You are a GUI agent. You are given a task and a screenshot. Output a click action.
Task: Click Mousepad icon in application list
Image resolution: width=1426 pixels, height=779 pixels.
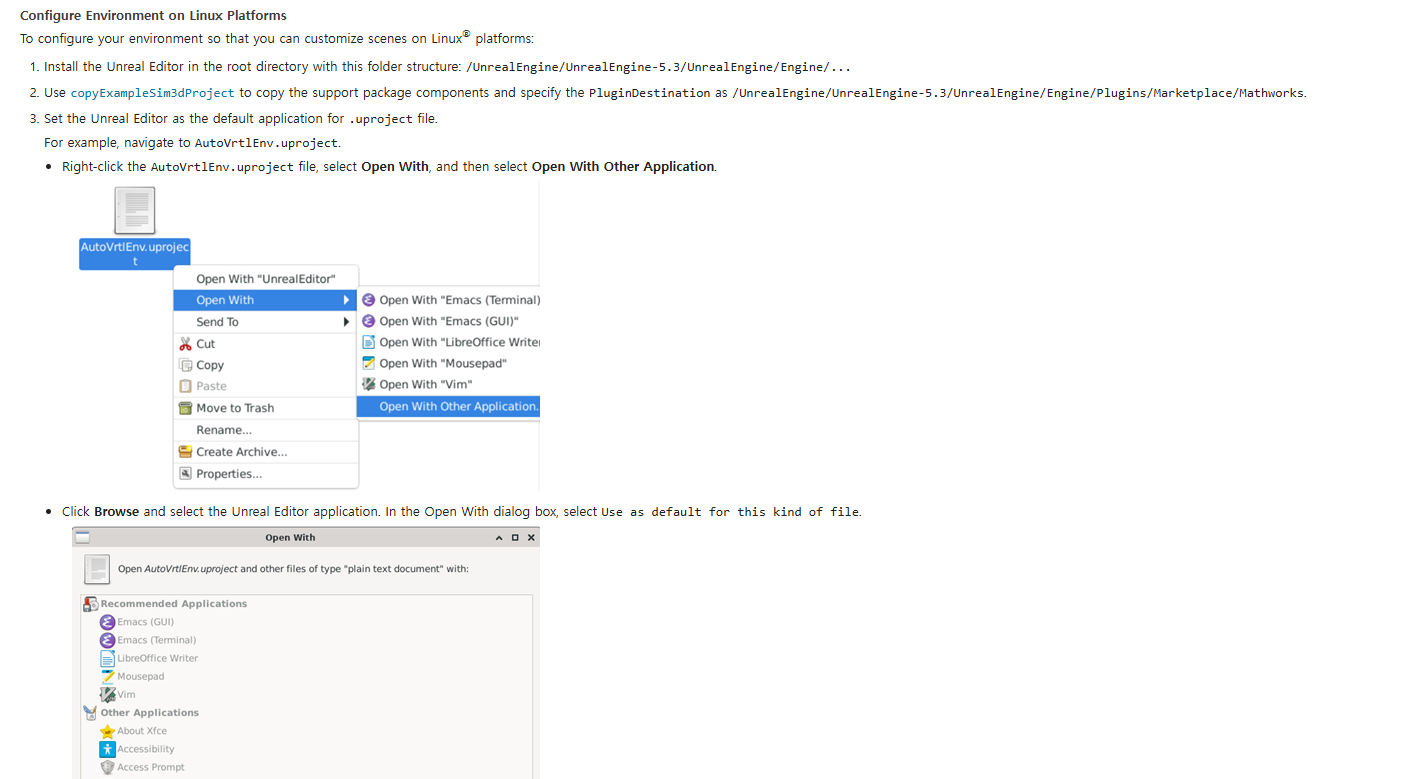pyautogui.click(x=107, y=676)
